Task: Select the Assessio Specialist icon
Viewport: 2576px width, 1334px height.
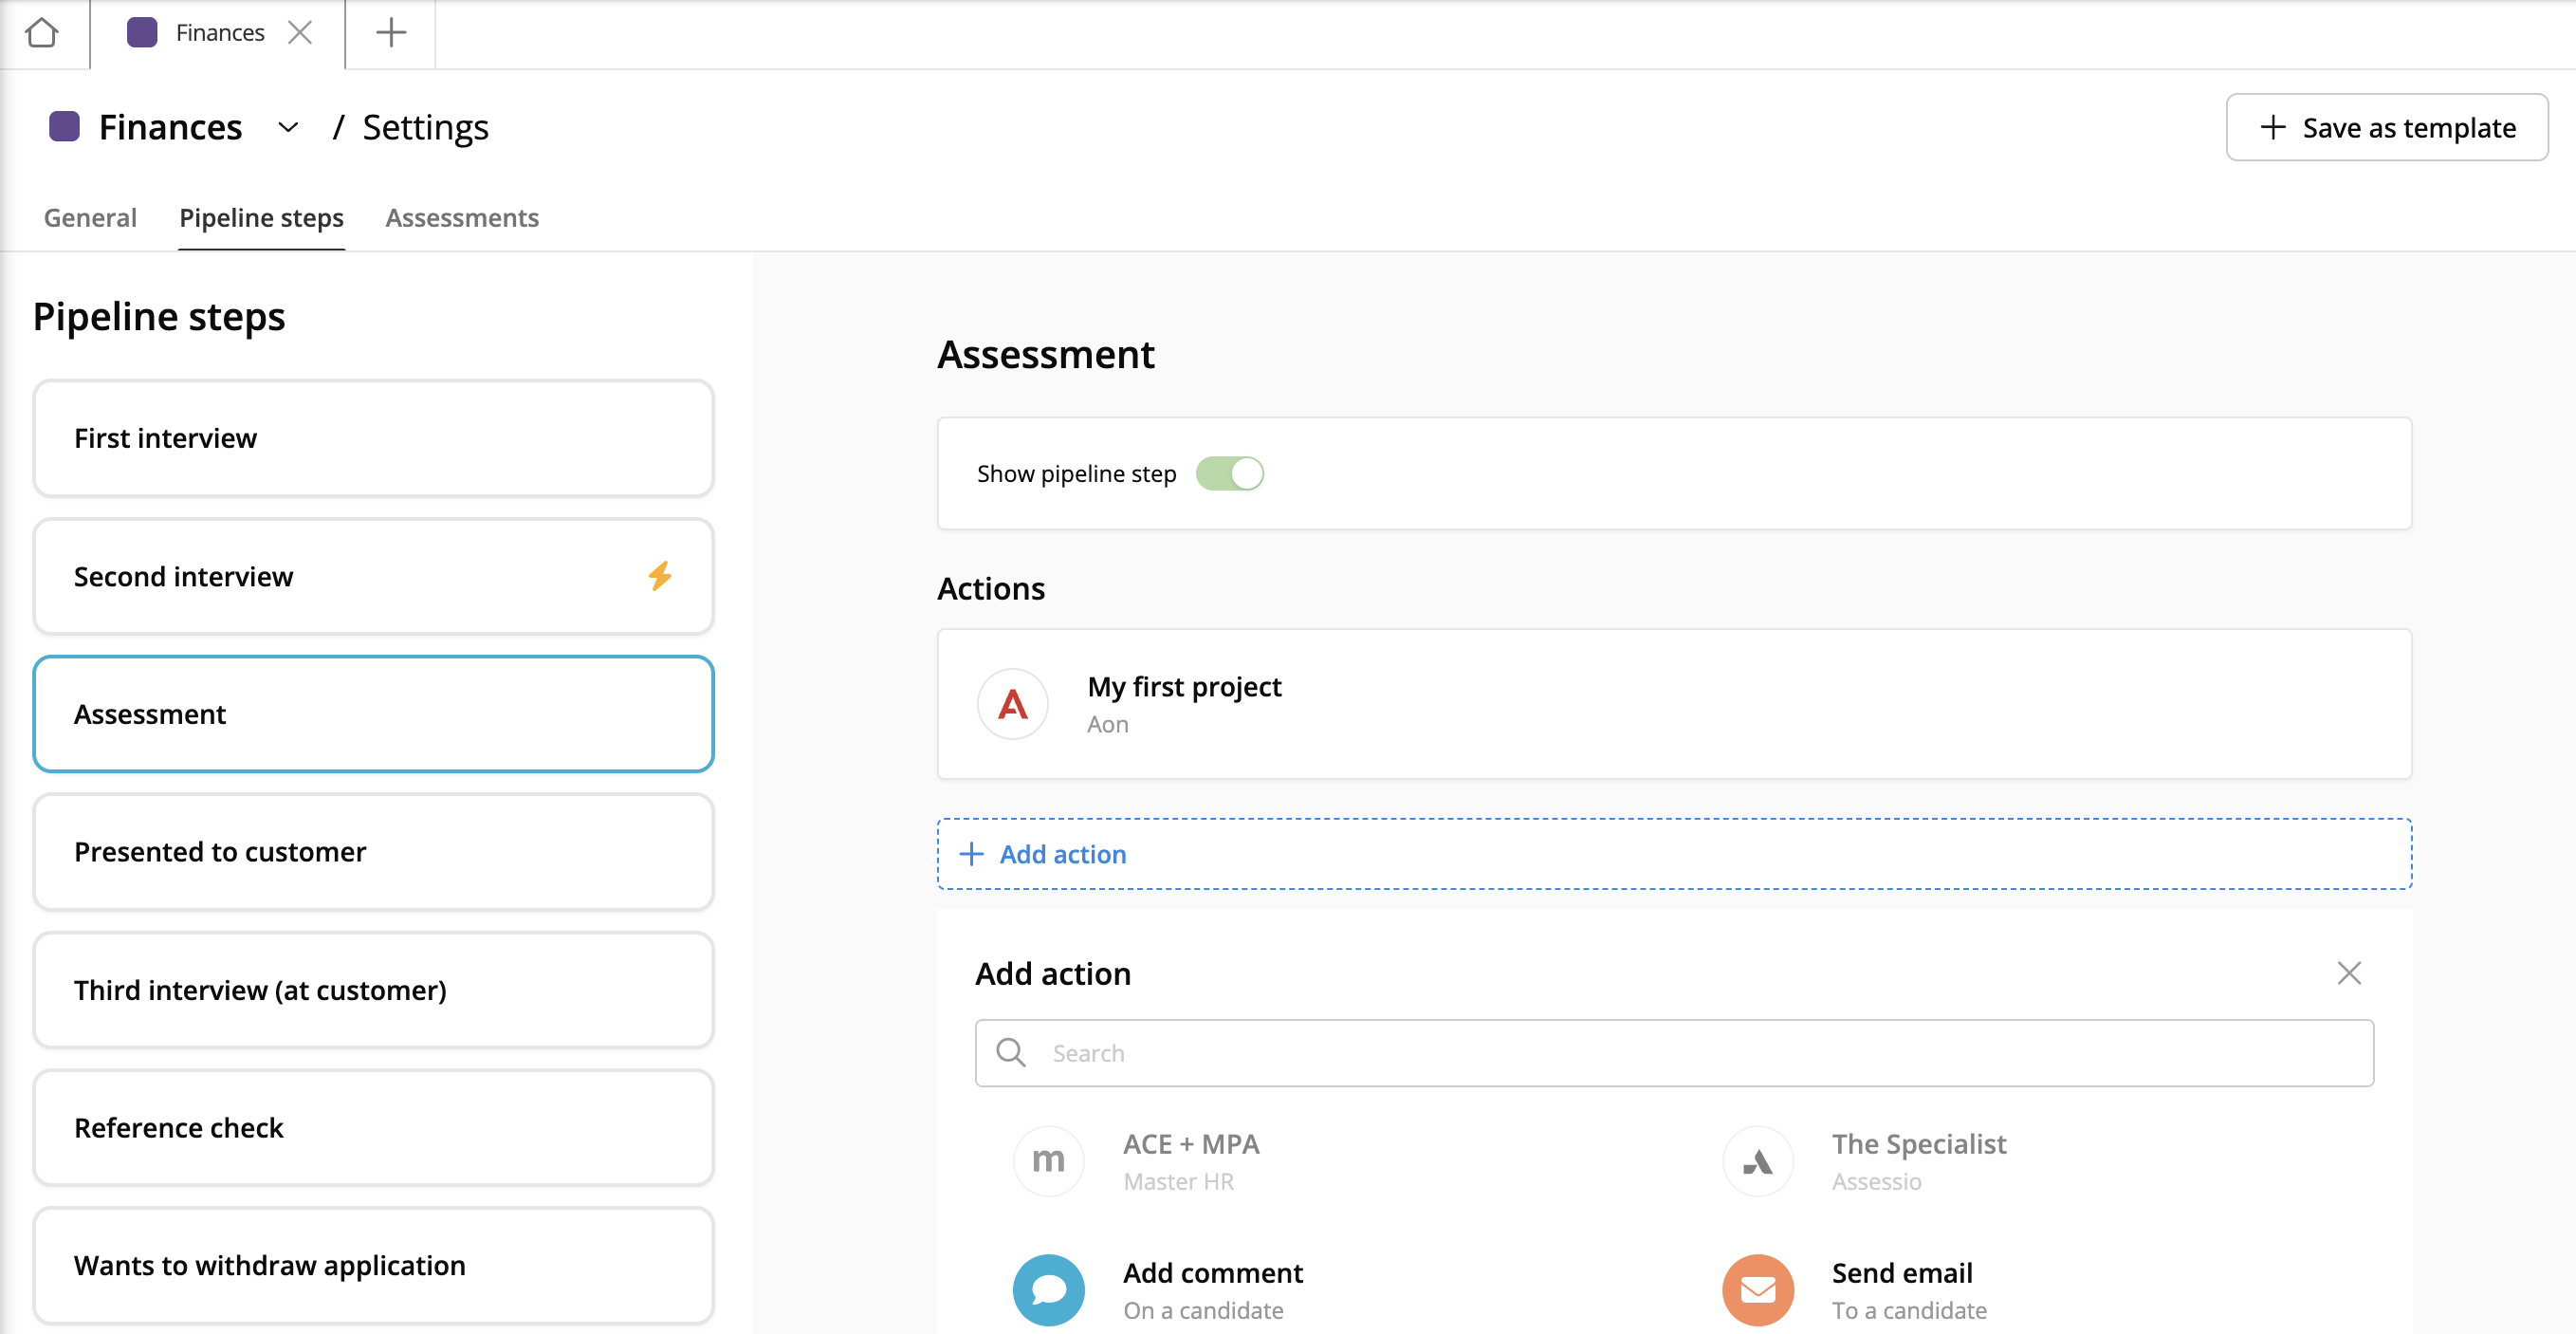Action: coord(1757,1160)
